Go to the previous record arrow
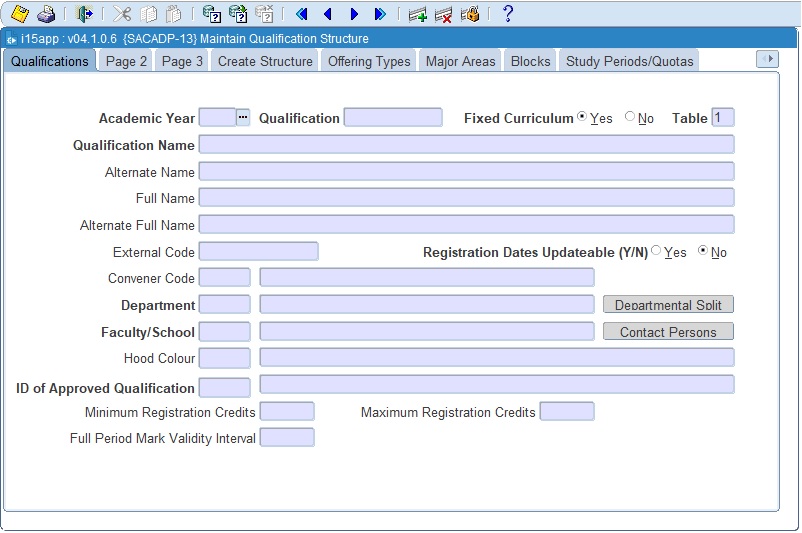Screen dimensions: 802x533 (x=327, y=14)
